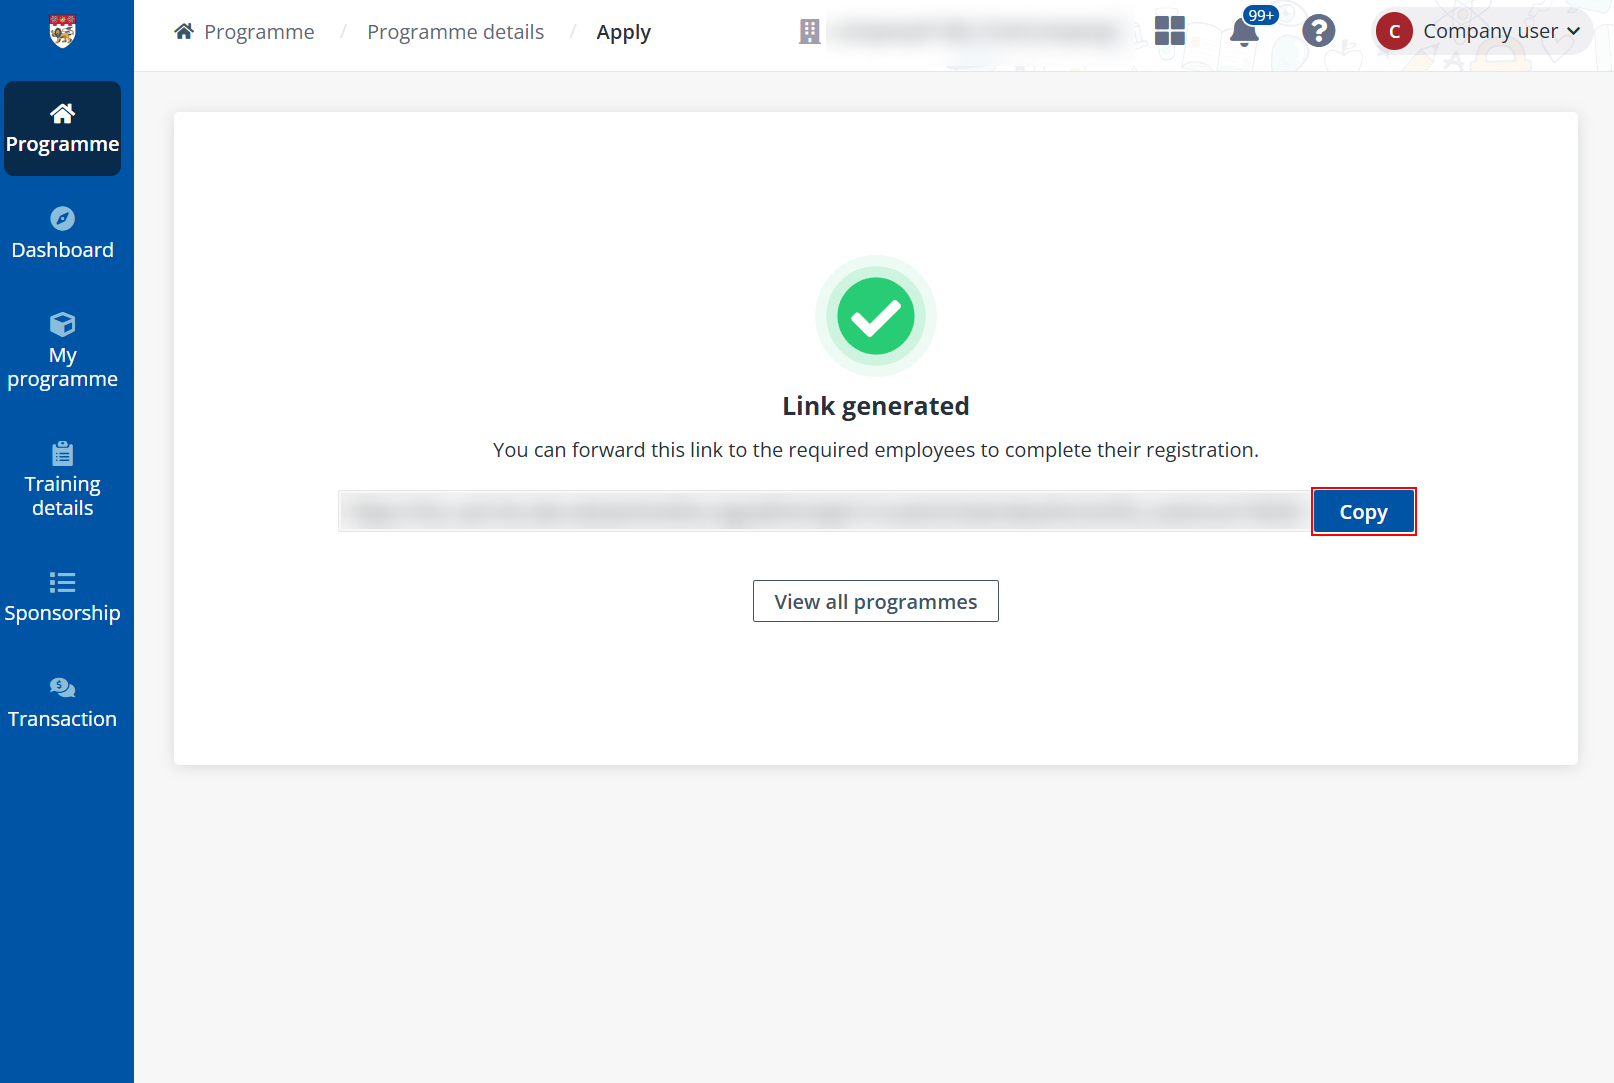Click the Company user avatar circle
Viewport: 1614px width, 1083px height.
pyautogui.click(x=1394, y=31)
